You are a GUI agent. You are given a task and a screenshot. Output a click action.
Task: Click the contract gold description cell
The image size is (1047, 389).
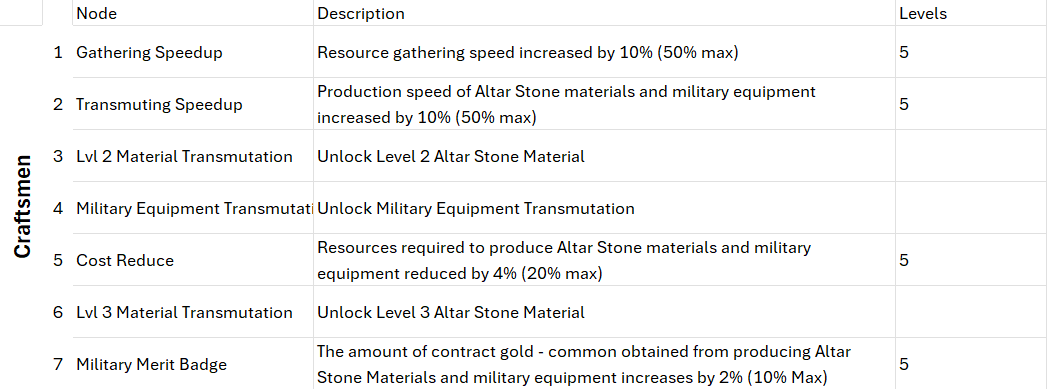[x=604, y=364]
